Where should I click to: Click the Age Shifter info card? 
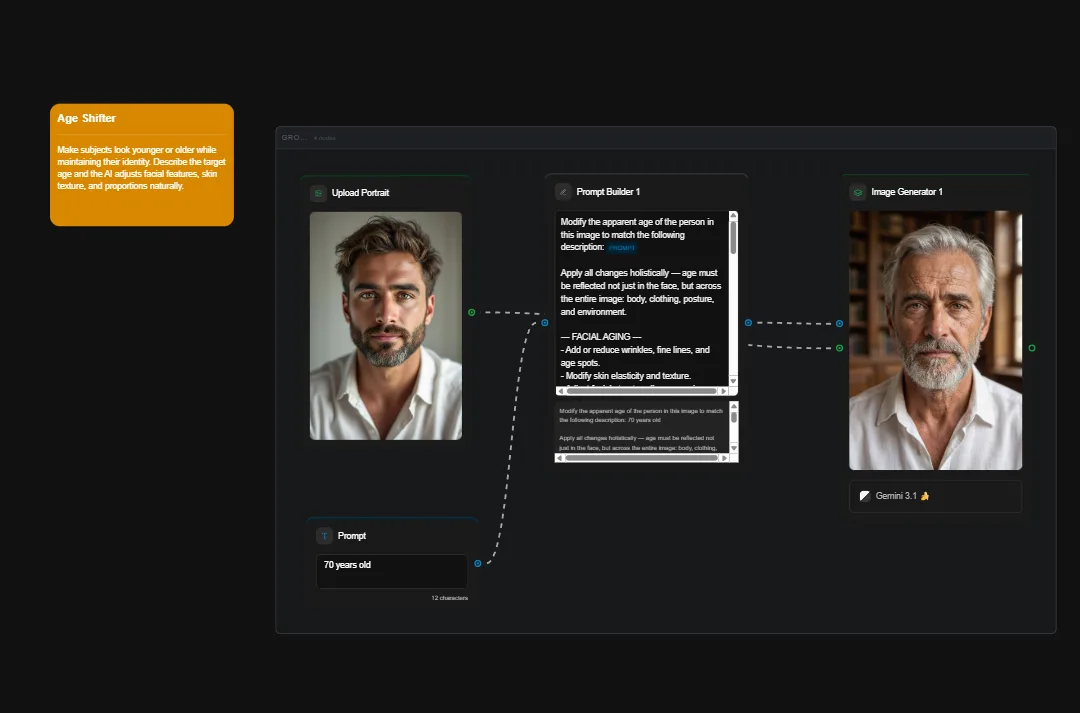click(141, 163)
